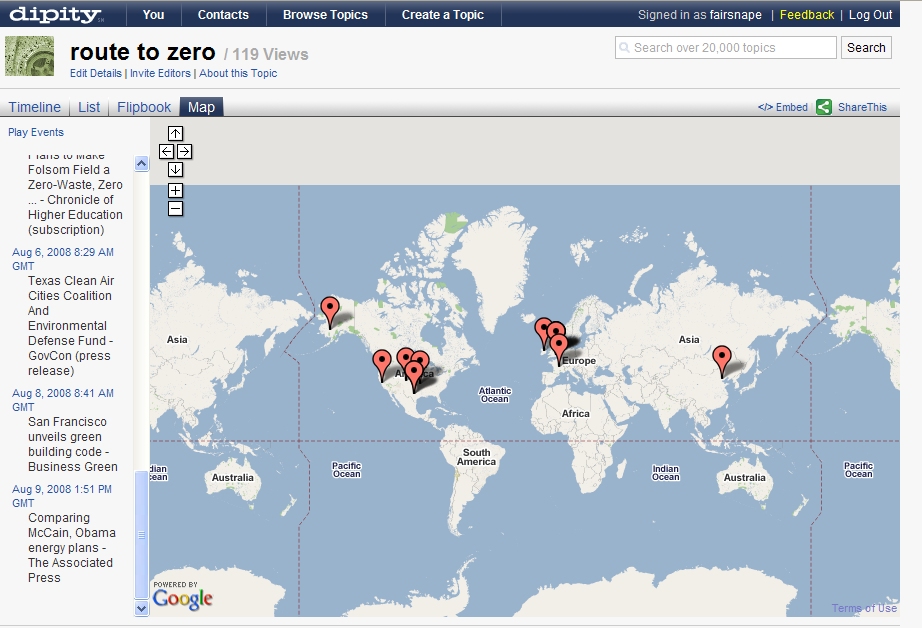The image size is (922, 628).
Task: Click the Embed link
Action: click(783, 107)
